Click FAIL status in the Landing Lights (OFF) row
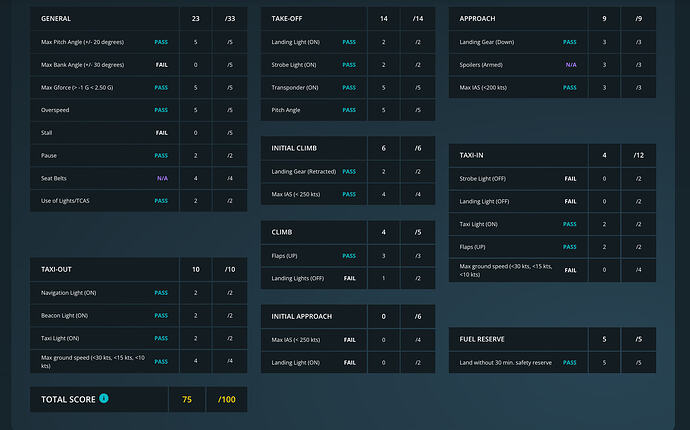This screenshot has height=430, width=690. point(349,278)
